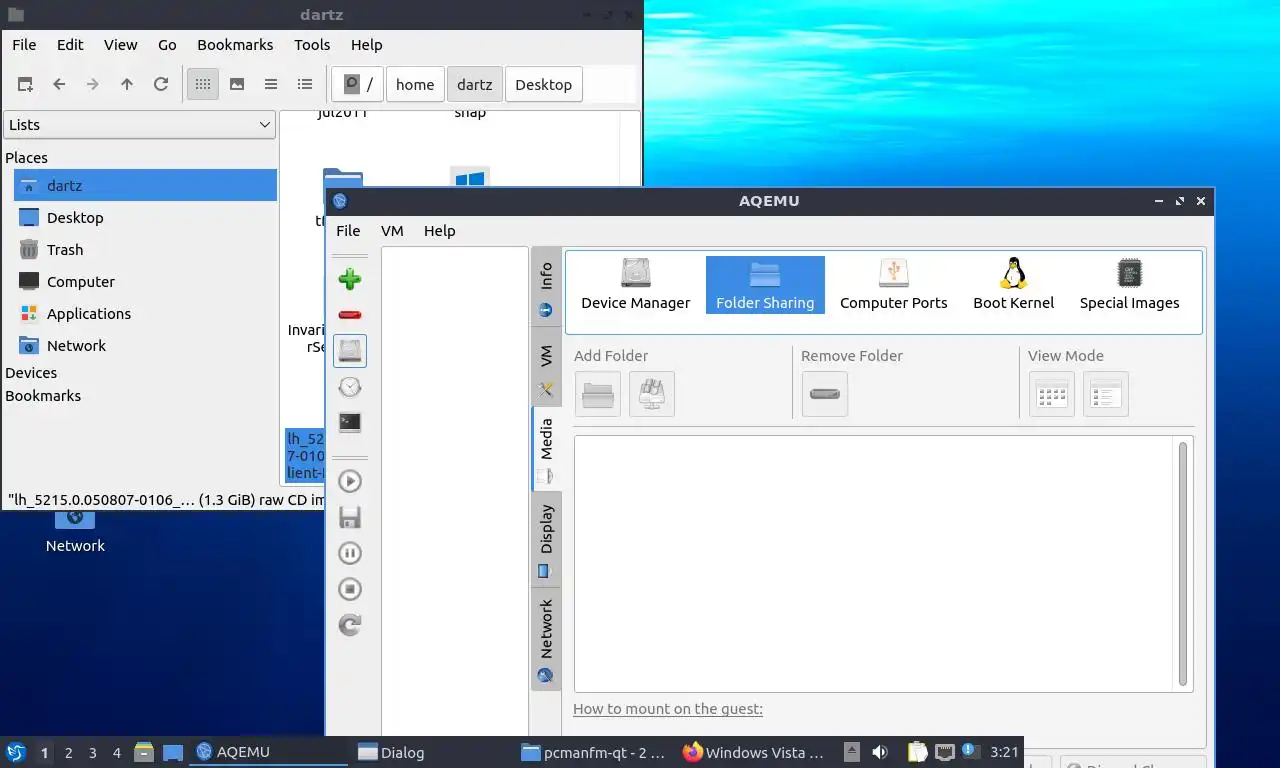The width and height of the screenshot is (1280, 768).
Task: Go back in file manager
Action: (59, 84)
